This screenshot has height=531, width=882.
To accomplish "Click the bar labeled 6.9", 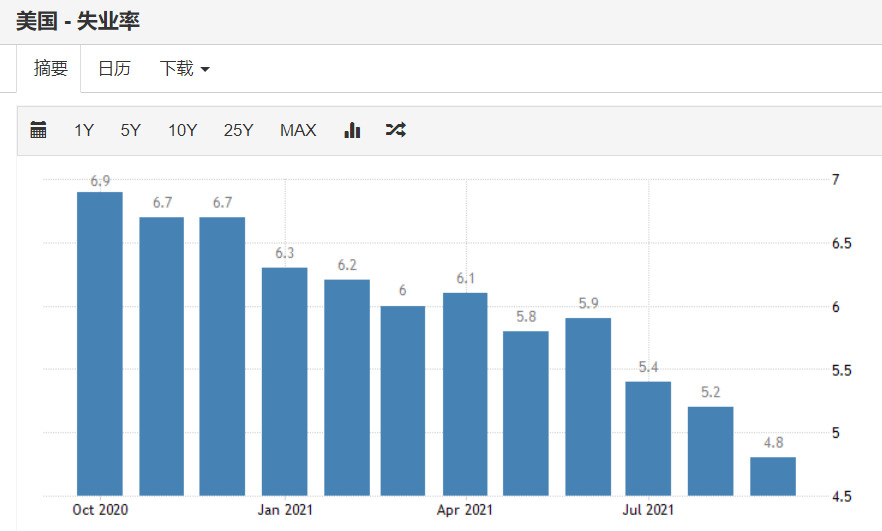I will coord(100,344).
